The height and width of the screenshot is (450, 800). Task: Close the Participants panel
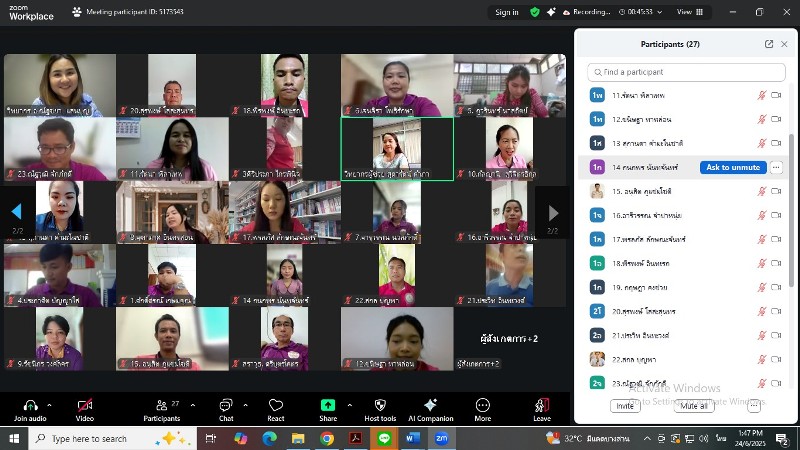784,44
